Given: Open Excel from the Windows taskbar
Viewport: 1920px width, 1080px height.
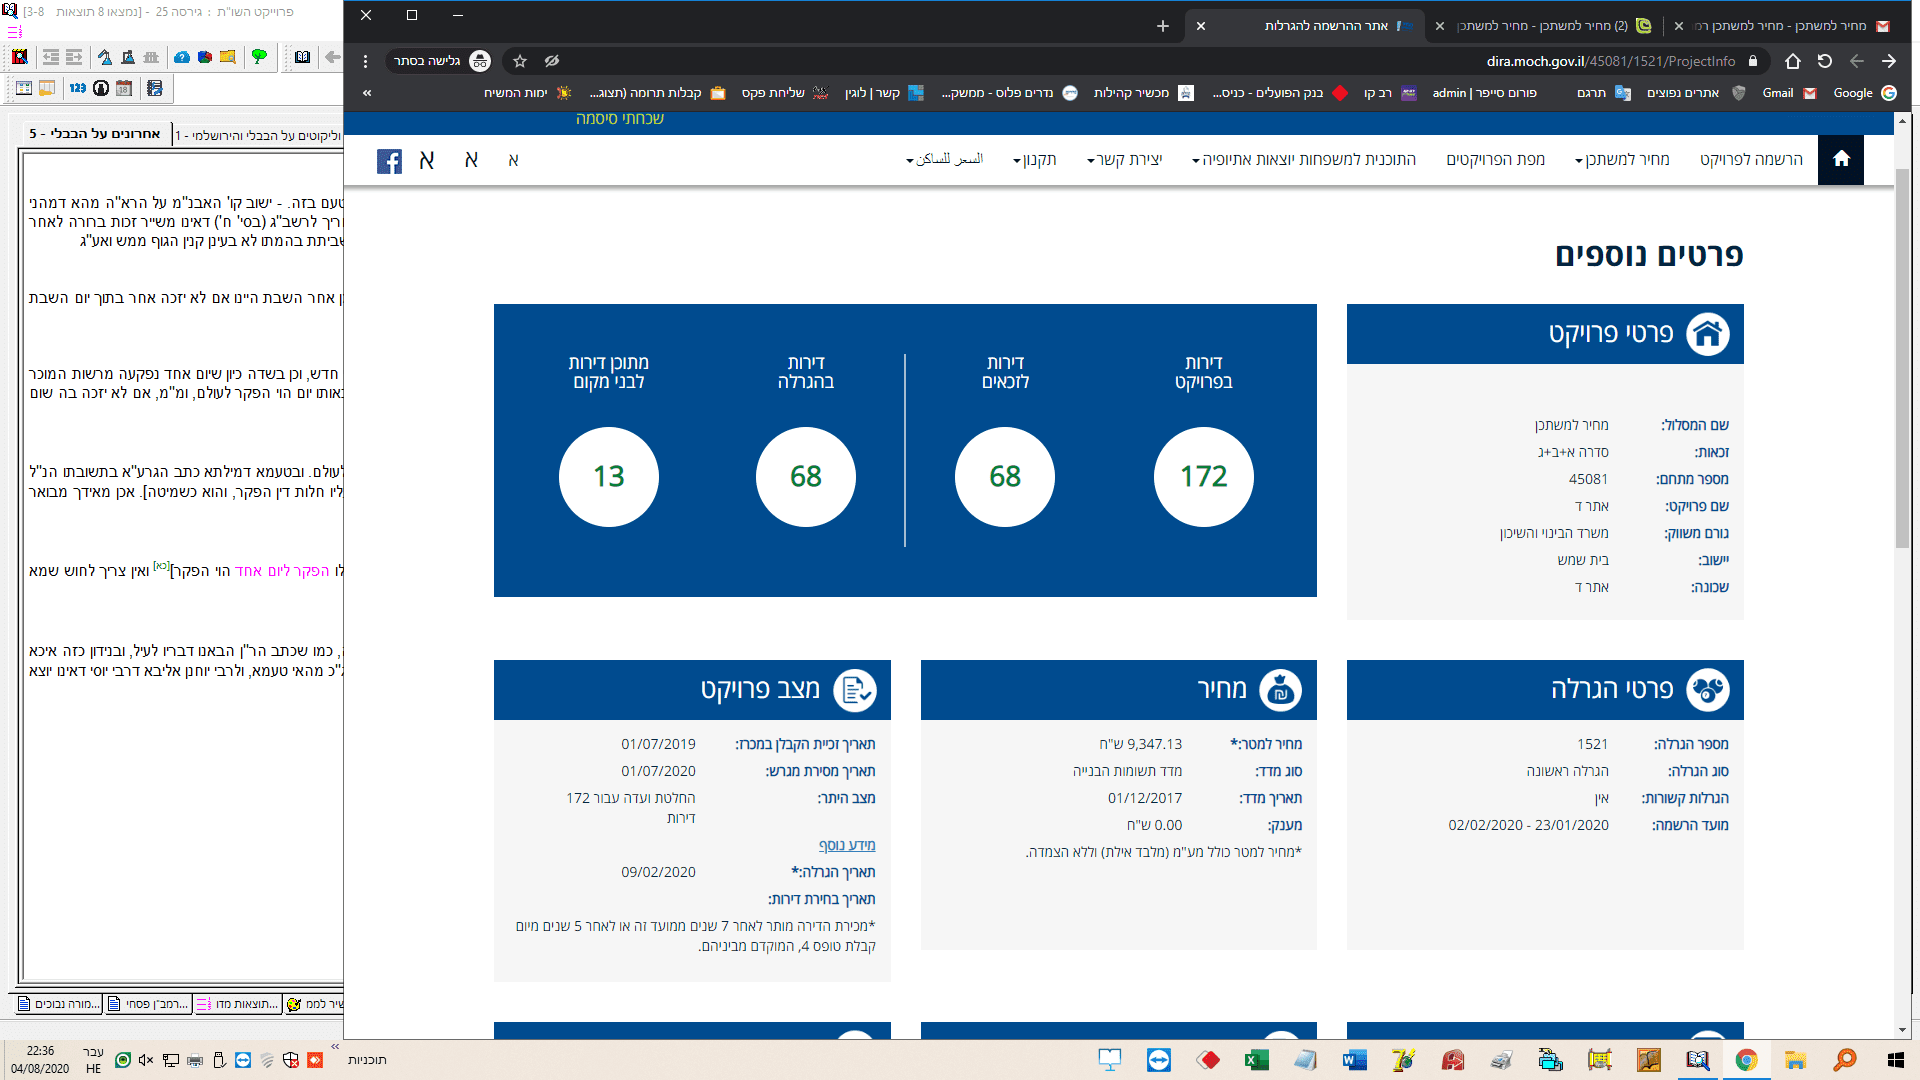Looking at the screenshot, I should (x=1256, y=1060).
